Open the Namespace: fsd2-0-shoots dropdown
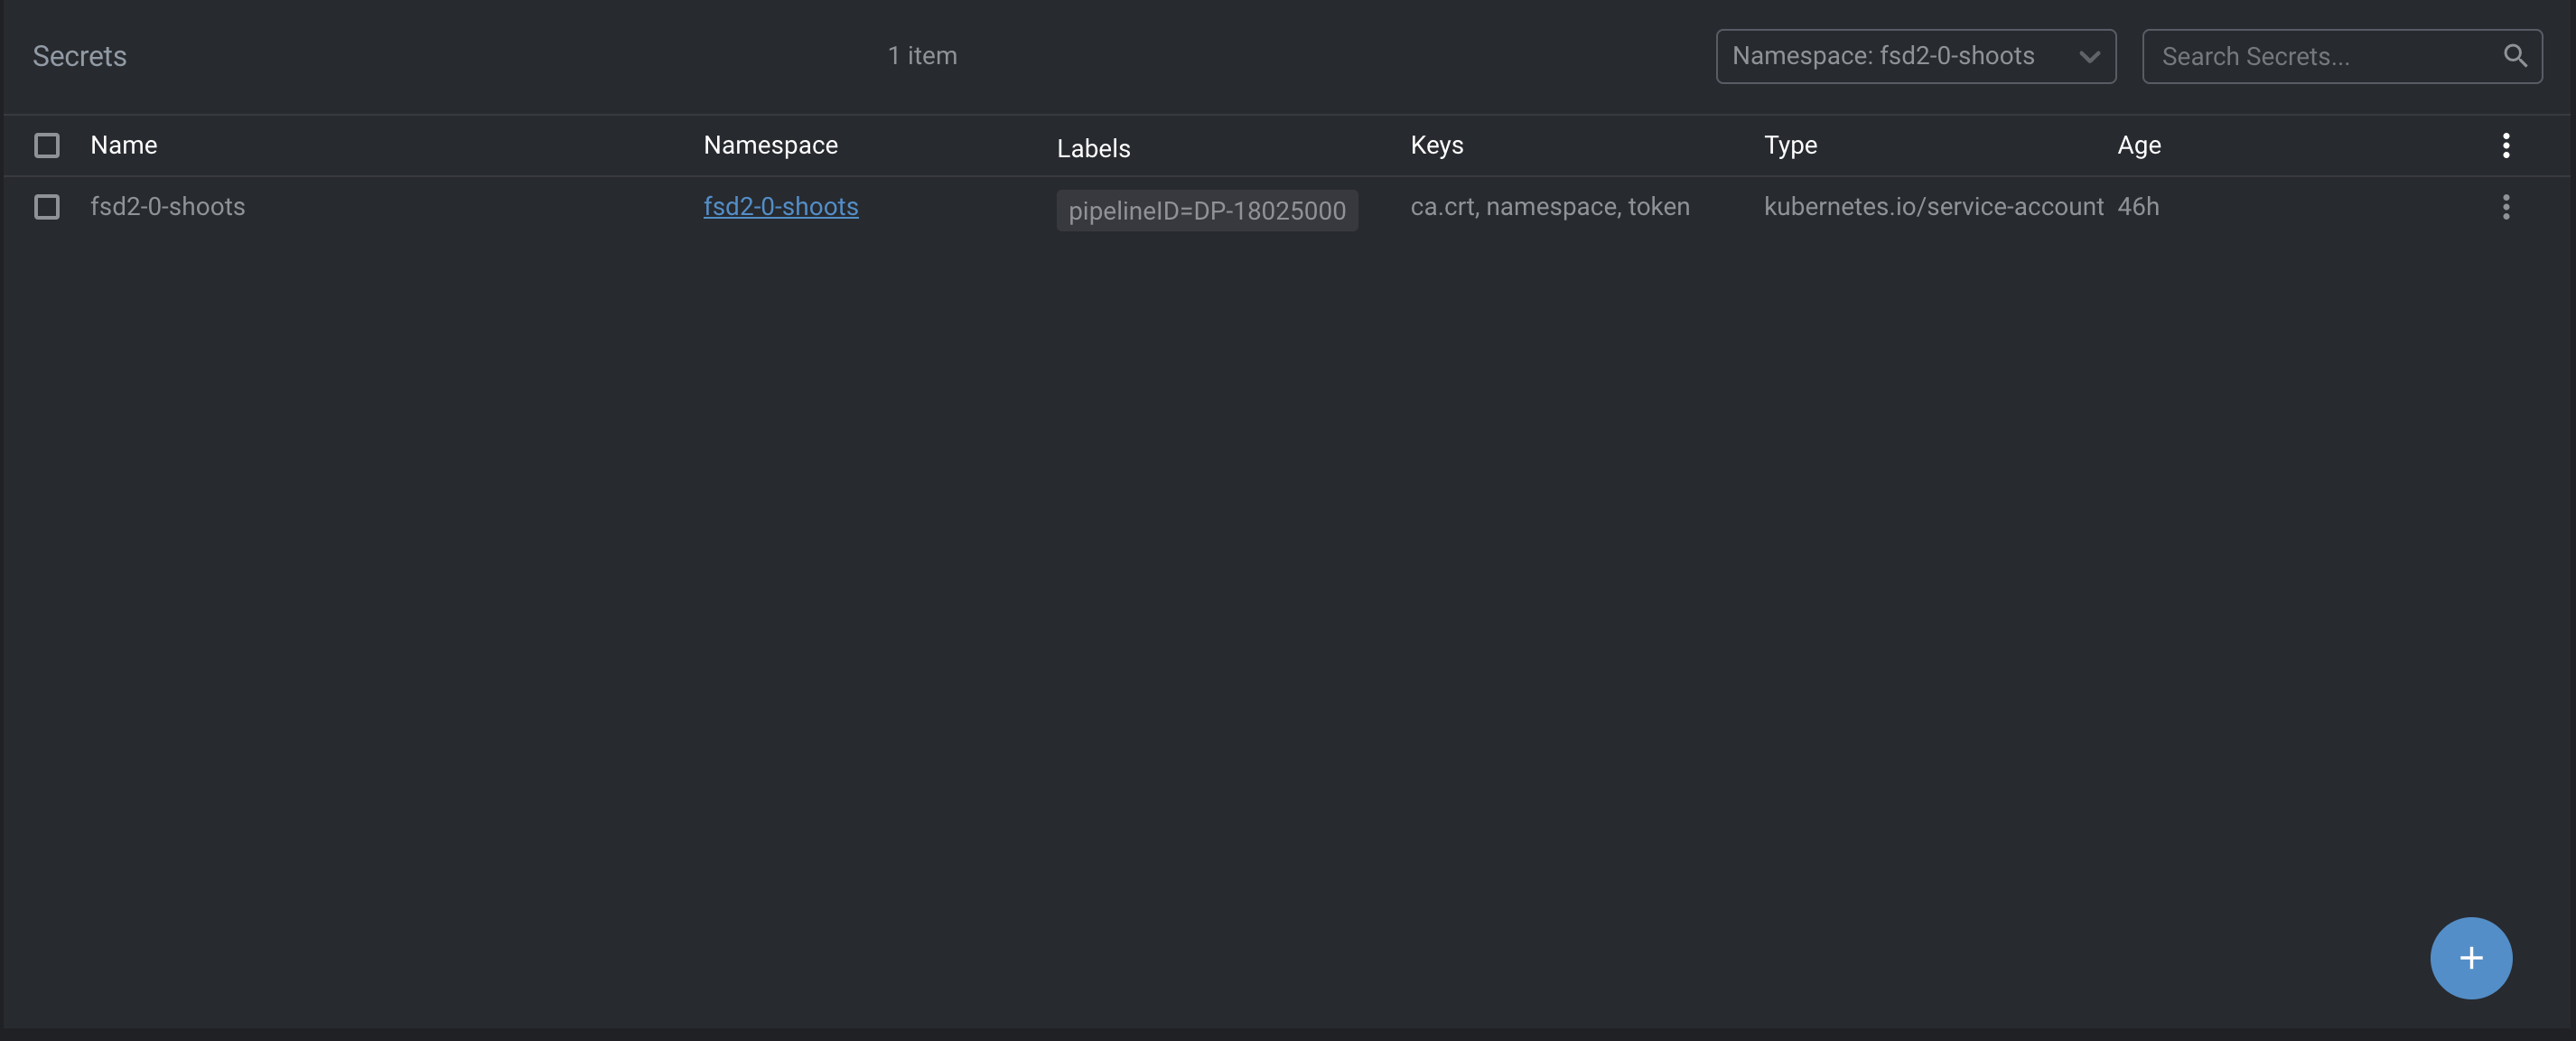The width and height of the screenshot is (2576, 1041). (1882, 56)
